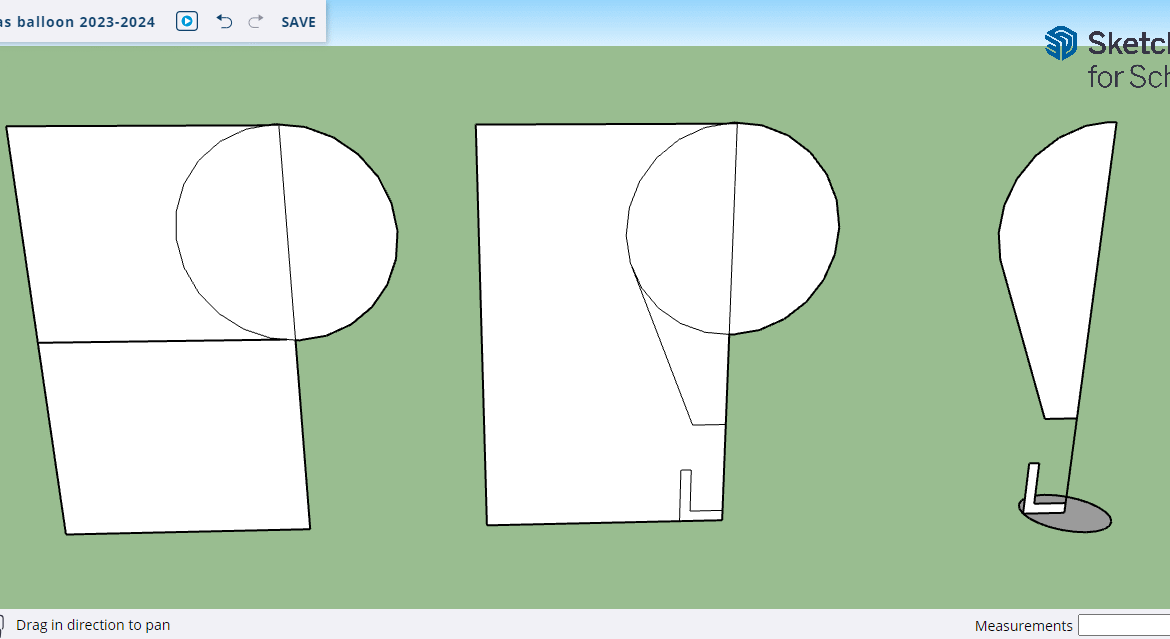1170x639 pixels.
Task: Undo the last action
Action: (x=224, y=21)
